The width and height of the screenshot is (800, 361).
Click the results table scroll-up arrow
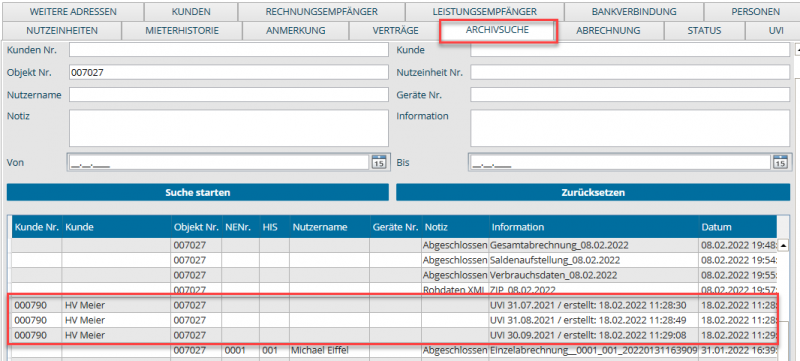point(783,246)
